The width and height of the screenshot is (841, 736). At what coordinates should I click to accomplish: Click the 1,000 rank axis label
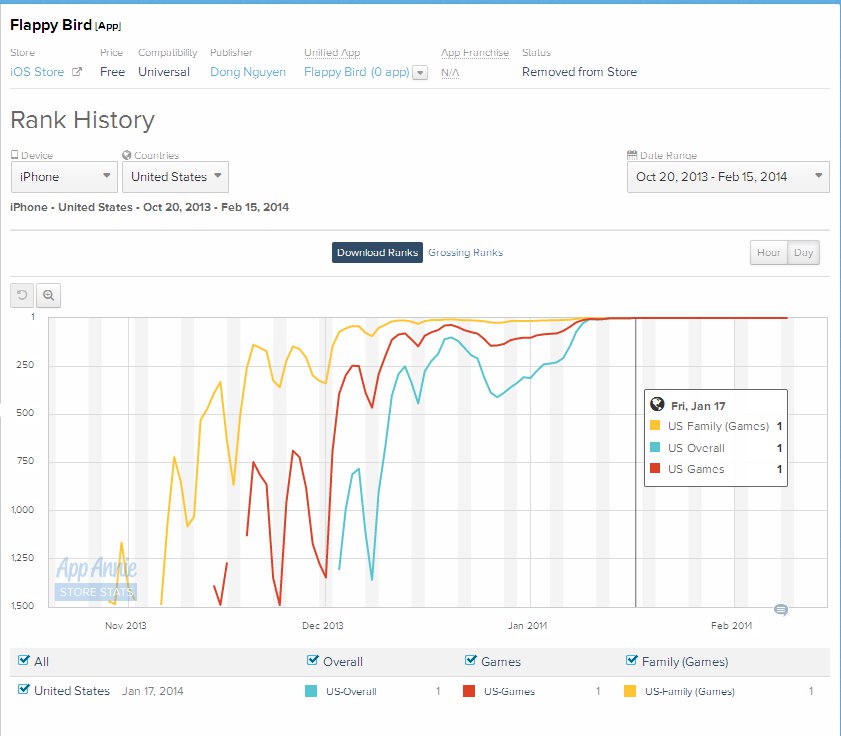tap(23, 510)
